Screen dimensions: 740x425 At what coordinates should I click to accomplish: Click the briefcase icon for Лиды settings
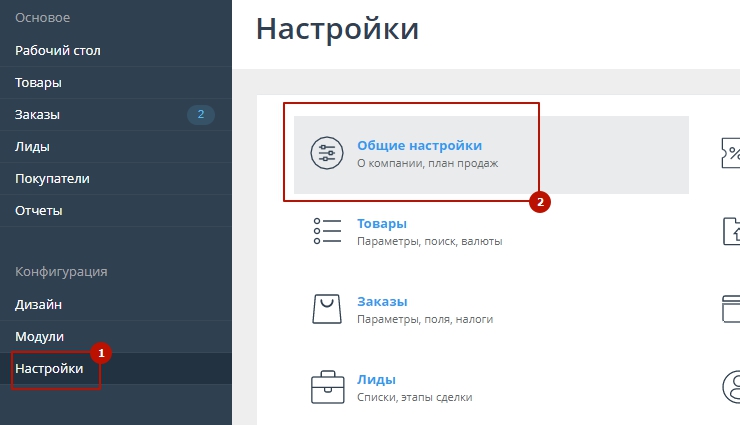(x=327, y=386)
